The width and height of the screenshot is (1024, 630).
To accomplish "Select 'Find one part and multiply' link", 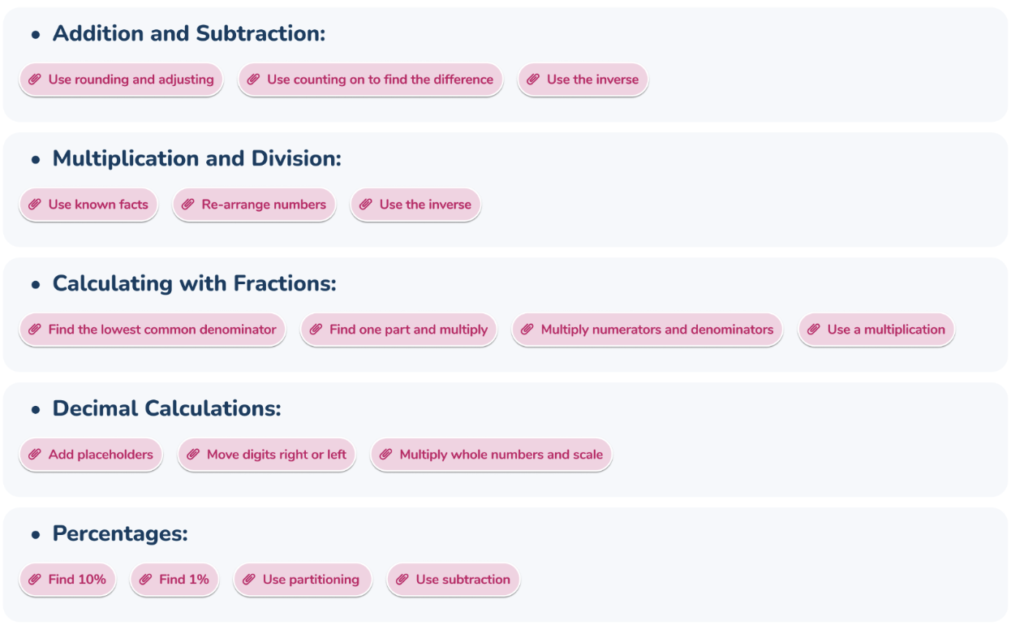I will point(408,330).
